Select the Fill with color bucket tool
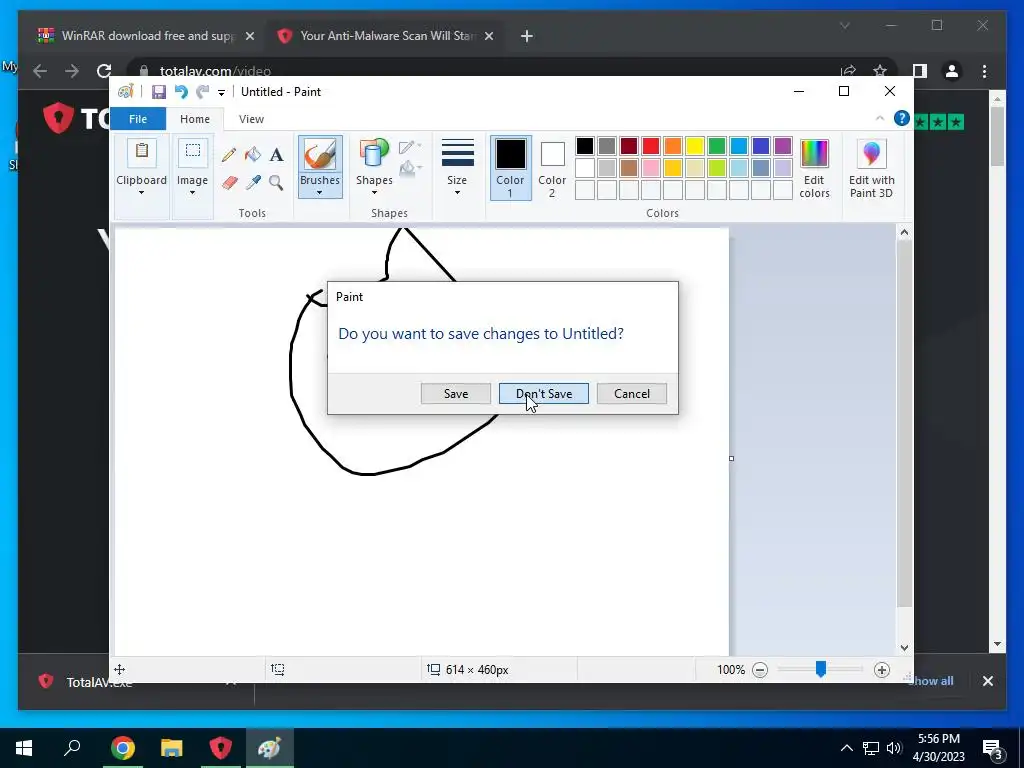The height and width of the screenshot is (768, 1024). [x=253, y=155]
